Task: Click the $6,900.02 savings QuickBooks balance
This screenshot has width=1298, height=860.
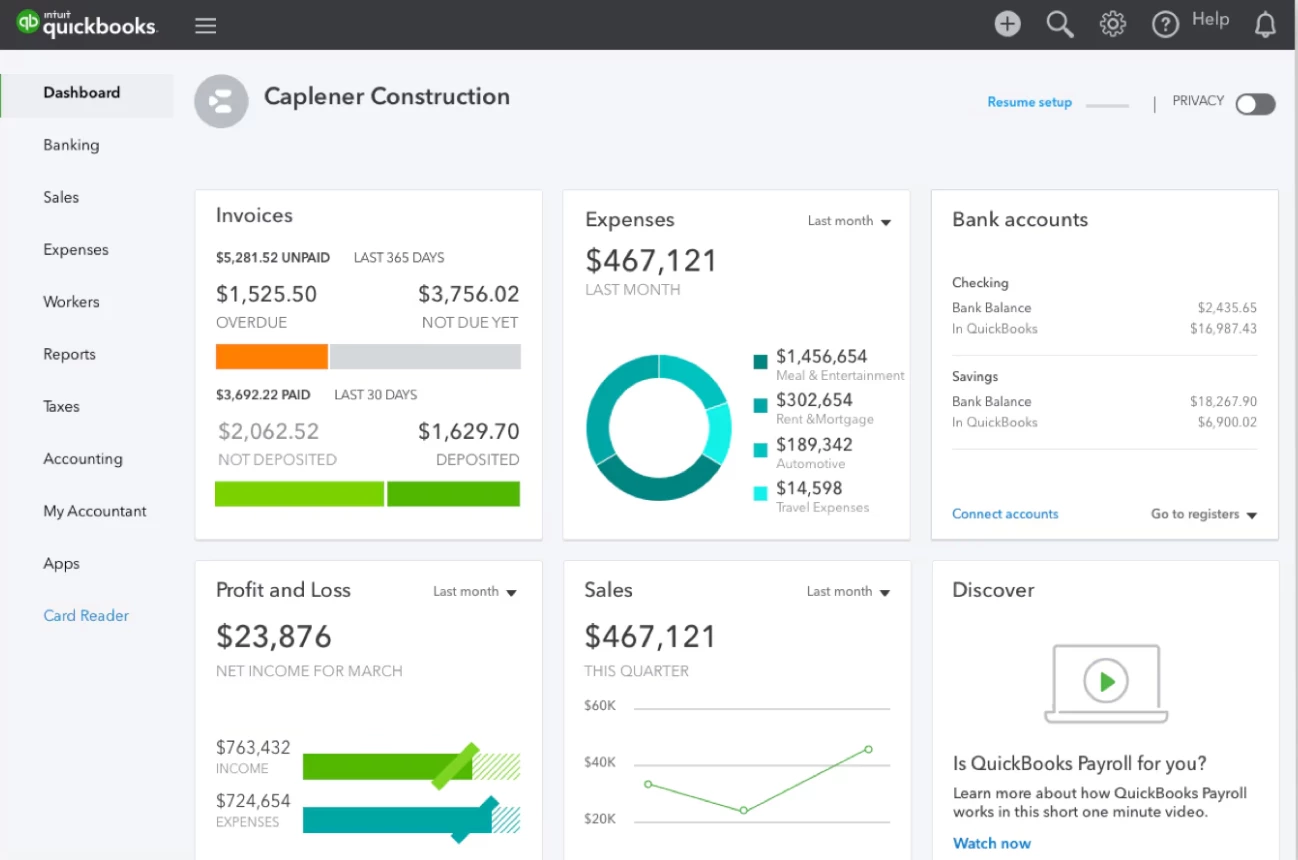Action: coord(1227,423)
